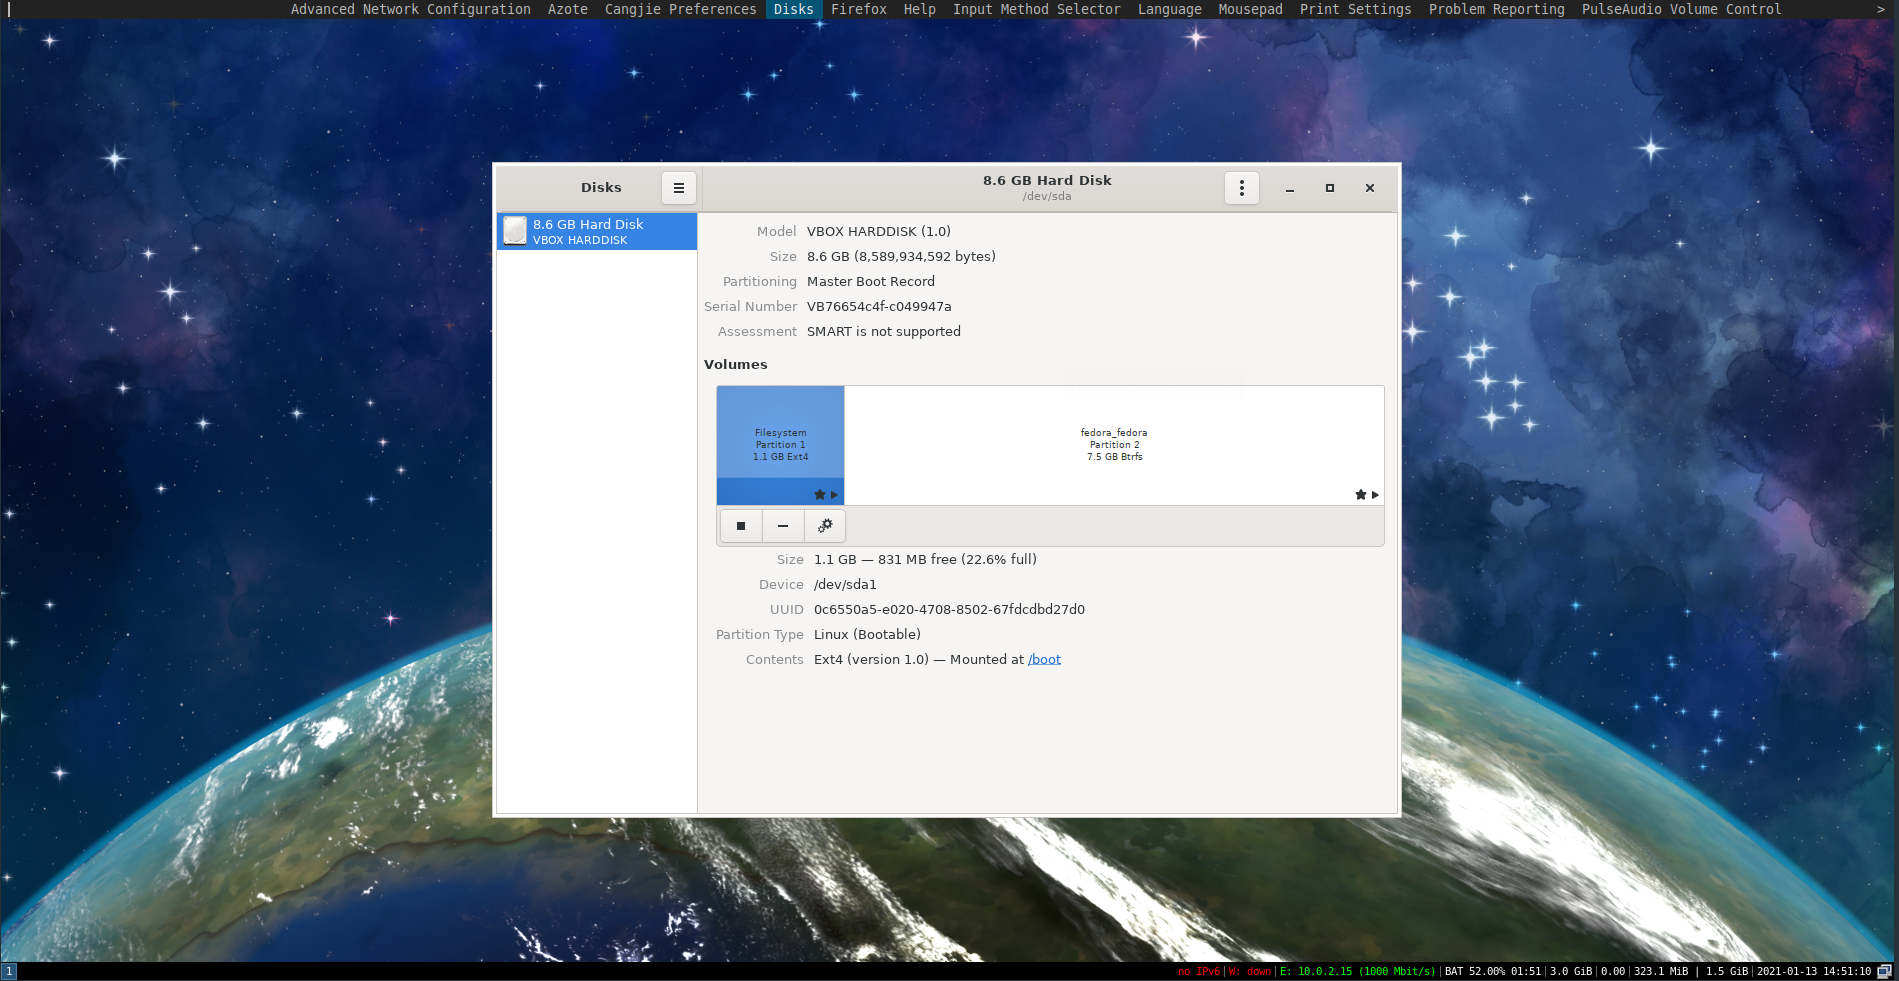Click disk size 8.6 GB (8,589,934,592 bytes)
1899x981 pixels.
coord(901,256)
